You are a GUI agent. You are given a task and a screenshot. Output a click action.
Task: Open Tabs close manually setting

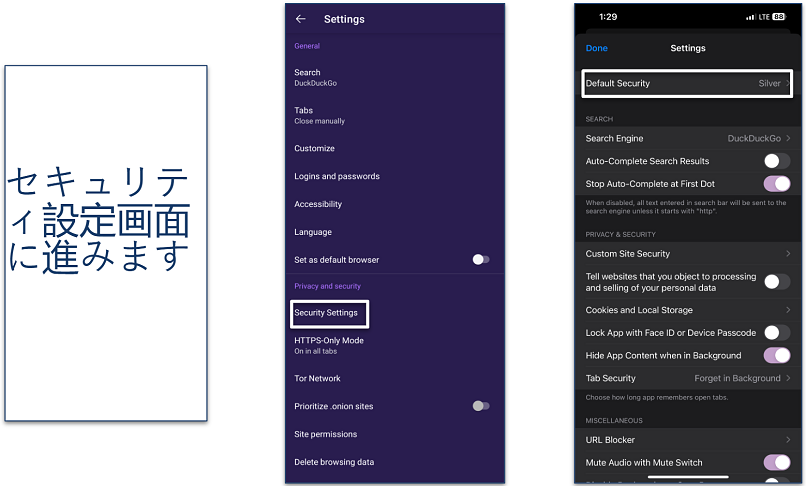319,115
